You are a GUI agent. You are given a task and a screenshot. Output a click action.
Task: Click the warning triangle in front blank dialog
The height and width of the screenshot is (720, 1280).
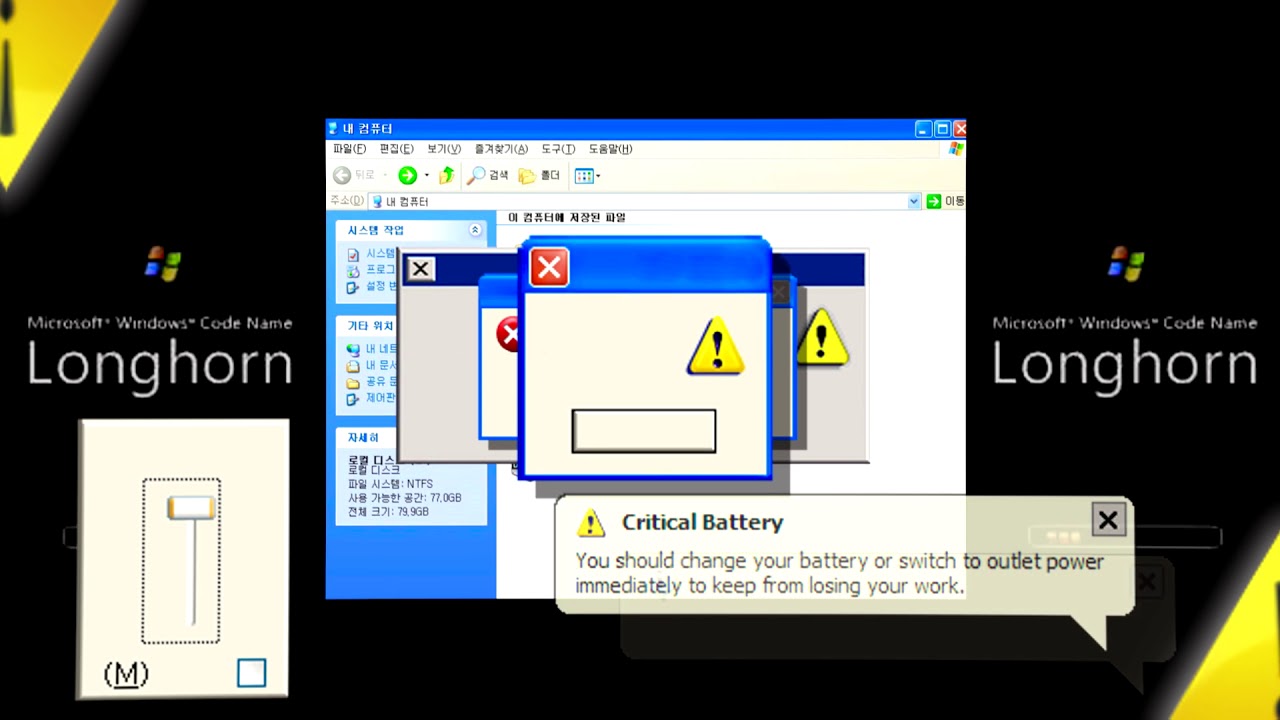pos(715,346)
